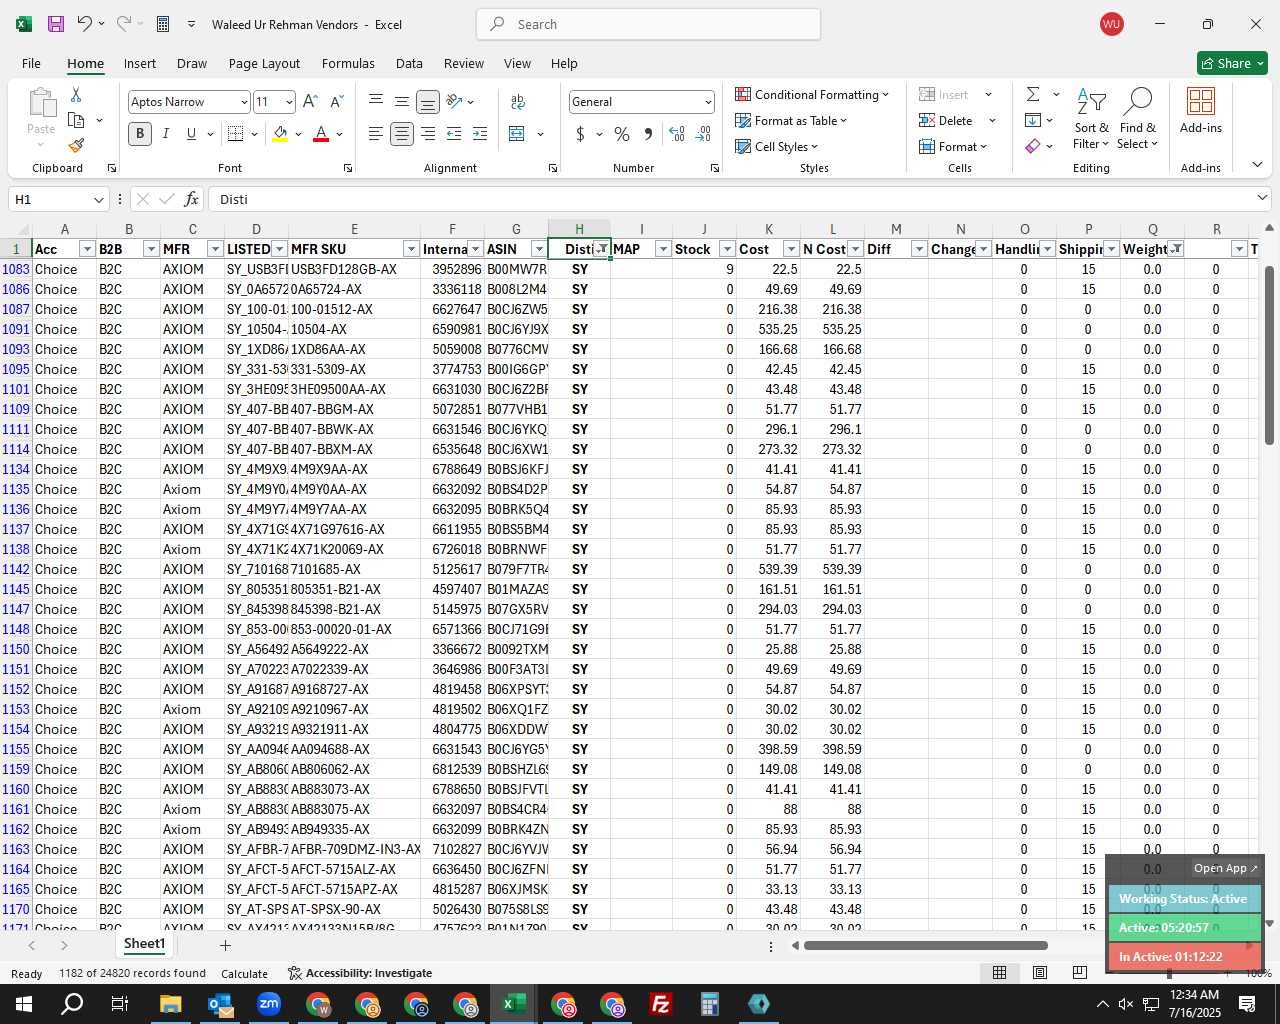Click Decrease Font Size icon
Image resolution: width=1280 pixels, height=1024 pixels.
336,102
